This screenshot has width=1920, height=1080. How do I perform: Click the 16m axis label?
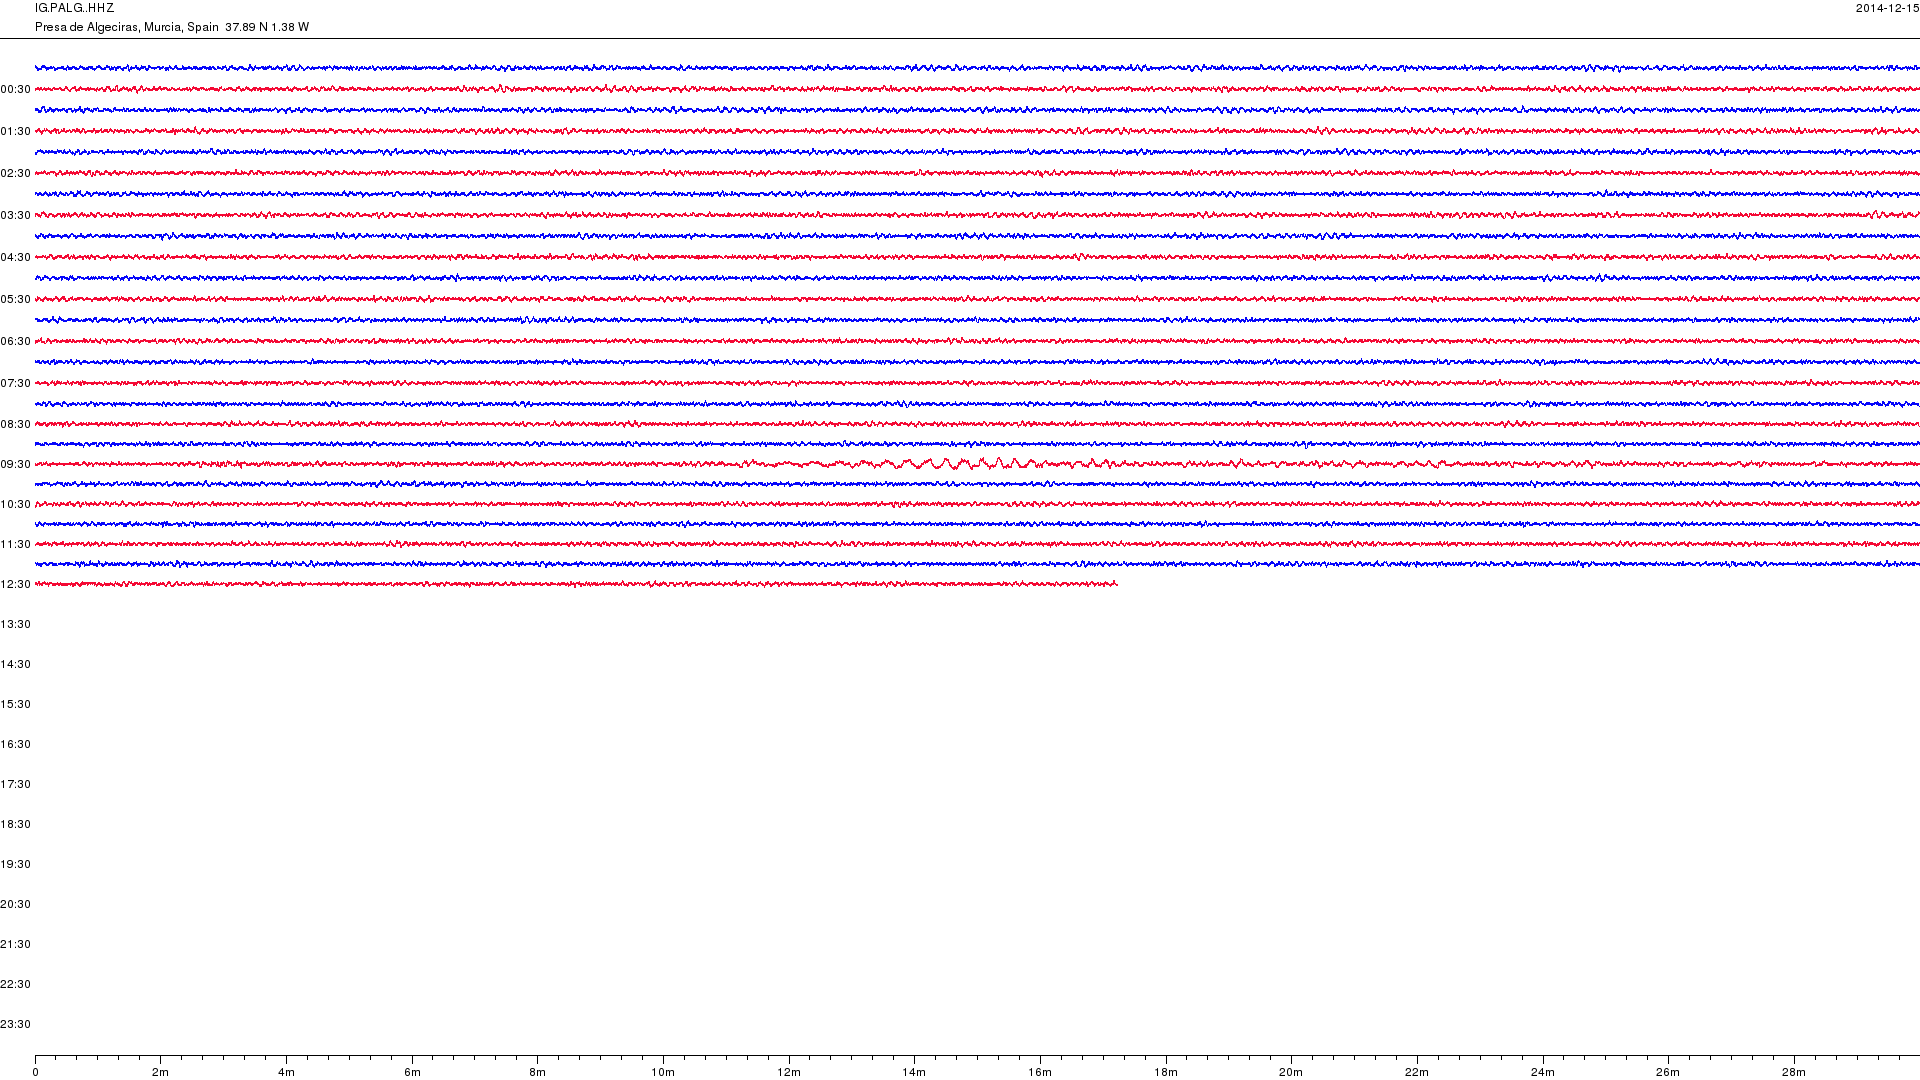click(1040, 1072)
